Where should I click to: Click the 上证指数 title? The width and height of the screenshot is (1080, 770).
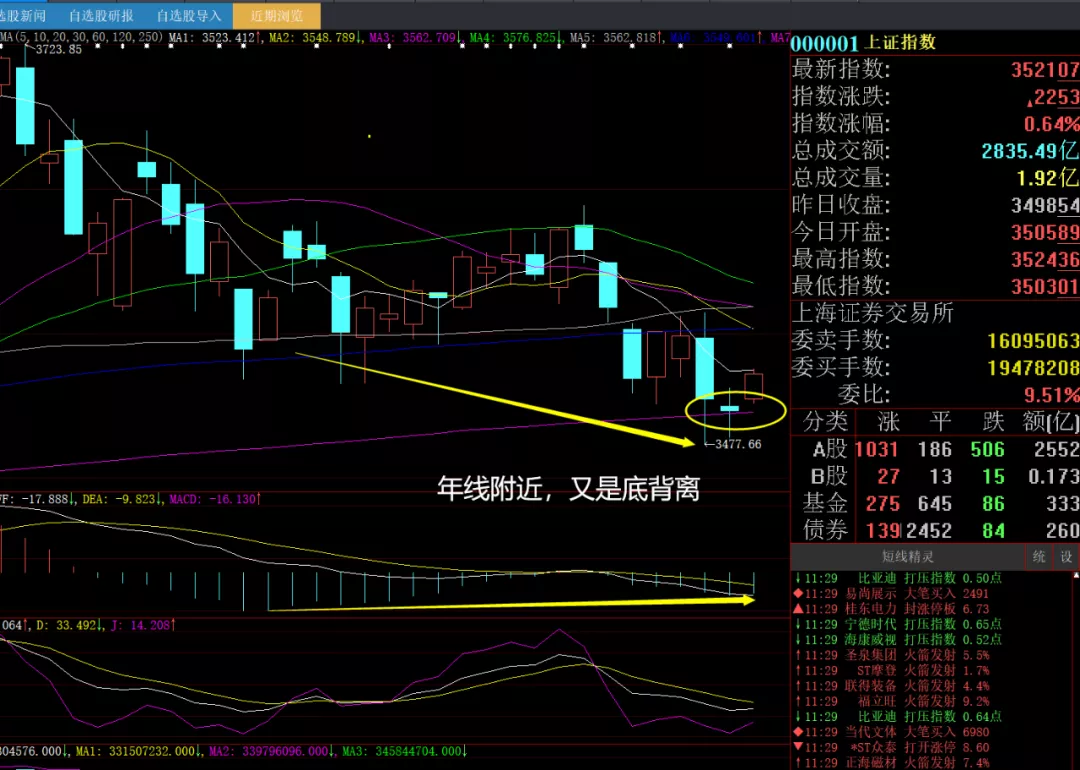pyautogui.click(x=900, y=43)
